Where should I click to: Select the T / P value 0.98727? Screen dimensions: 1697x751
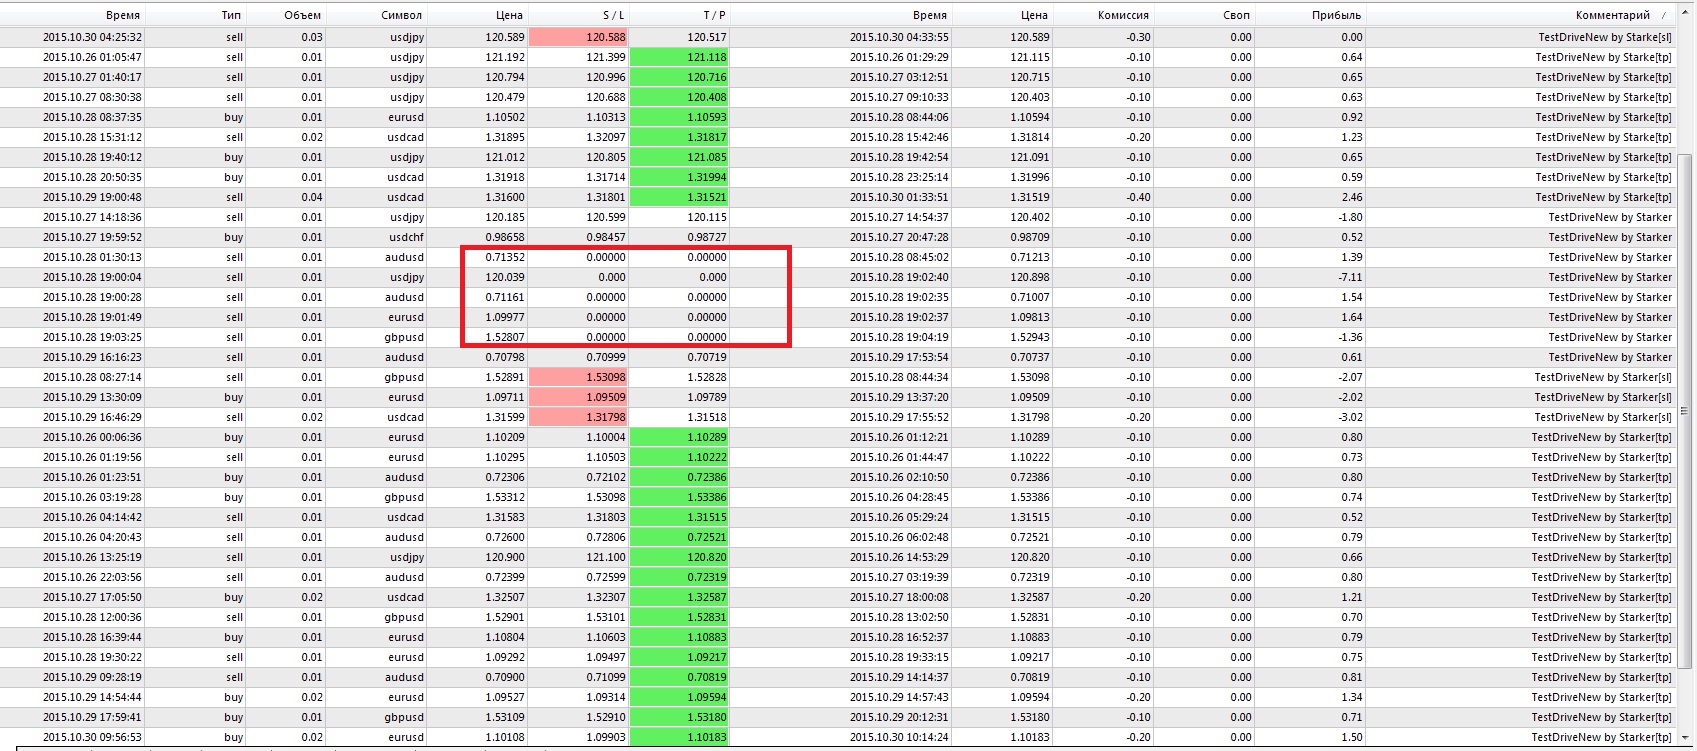coord(706,237)
